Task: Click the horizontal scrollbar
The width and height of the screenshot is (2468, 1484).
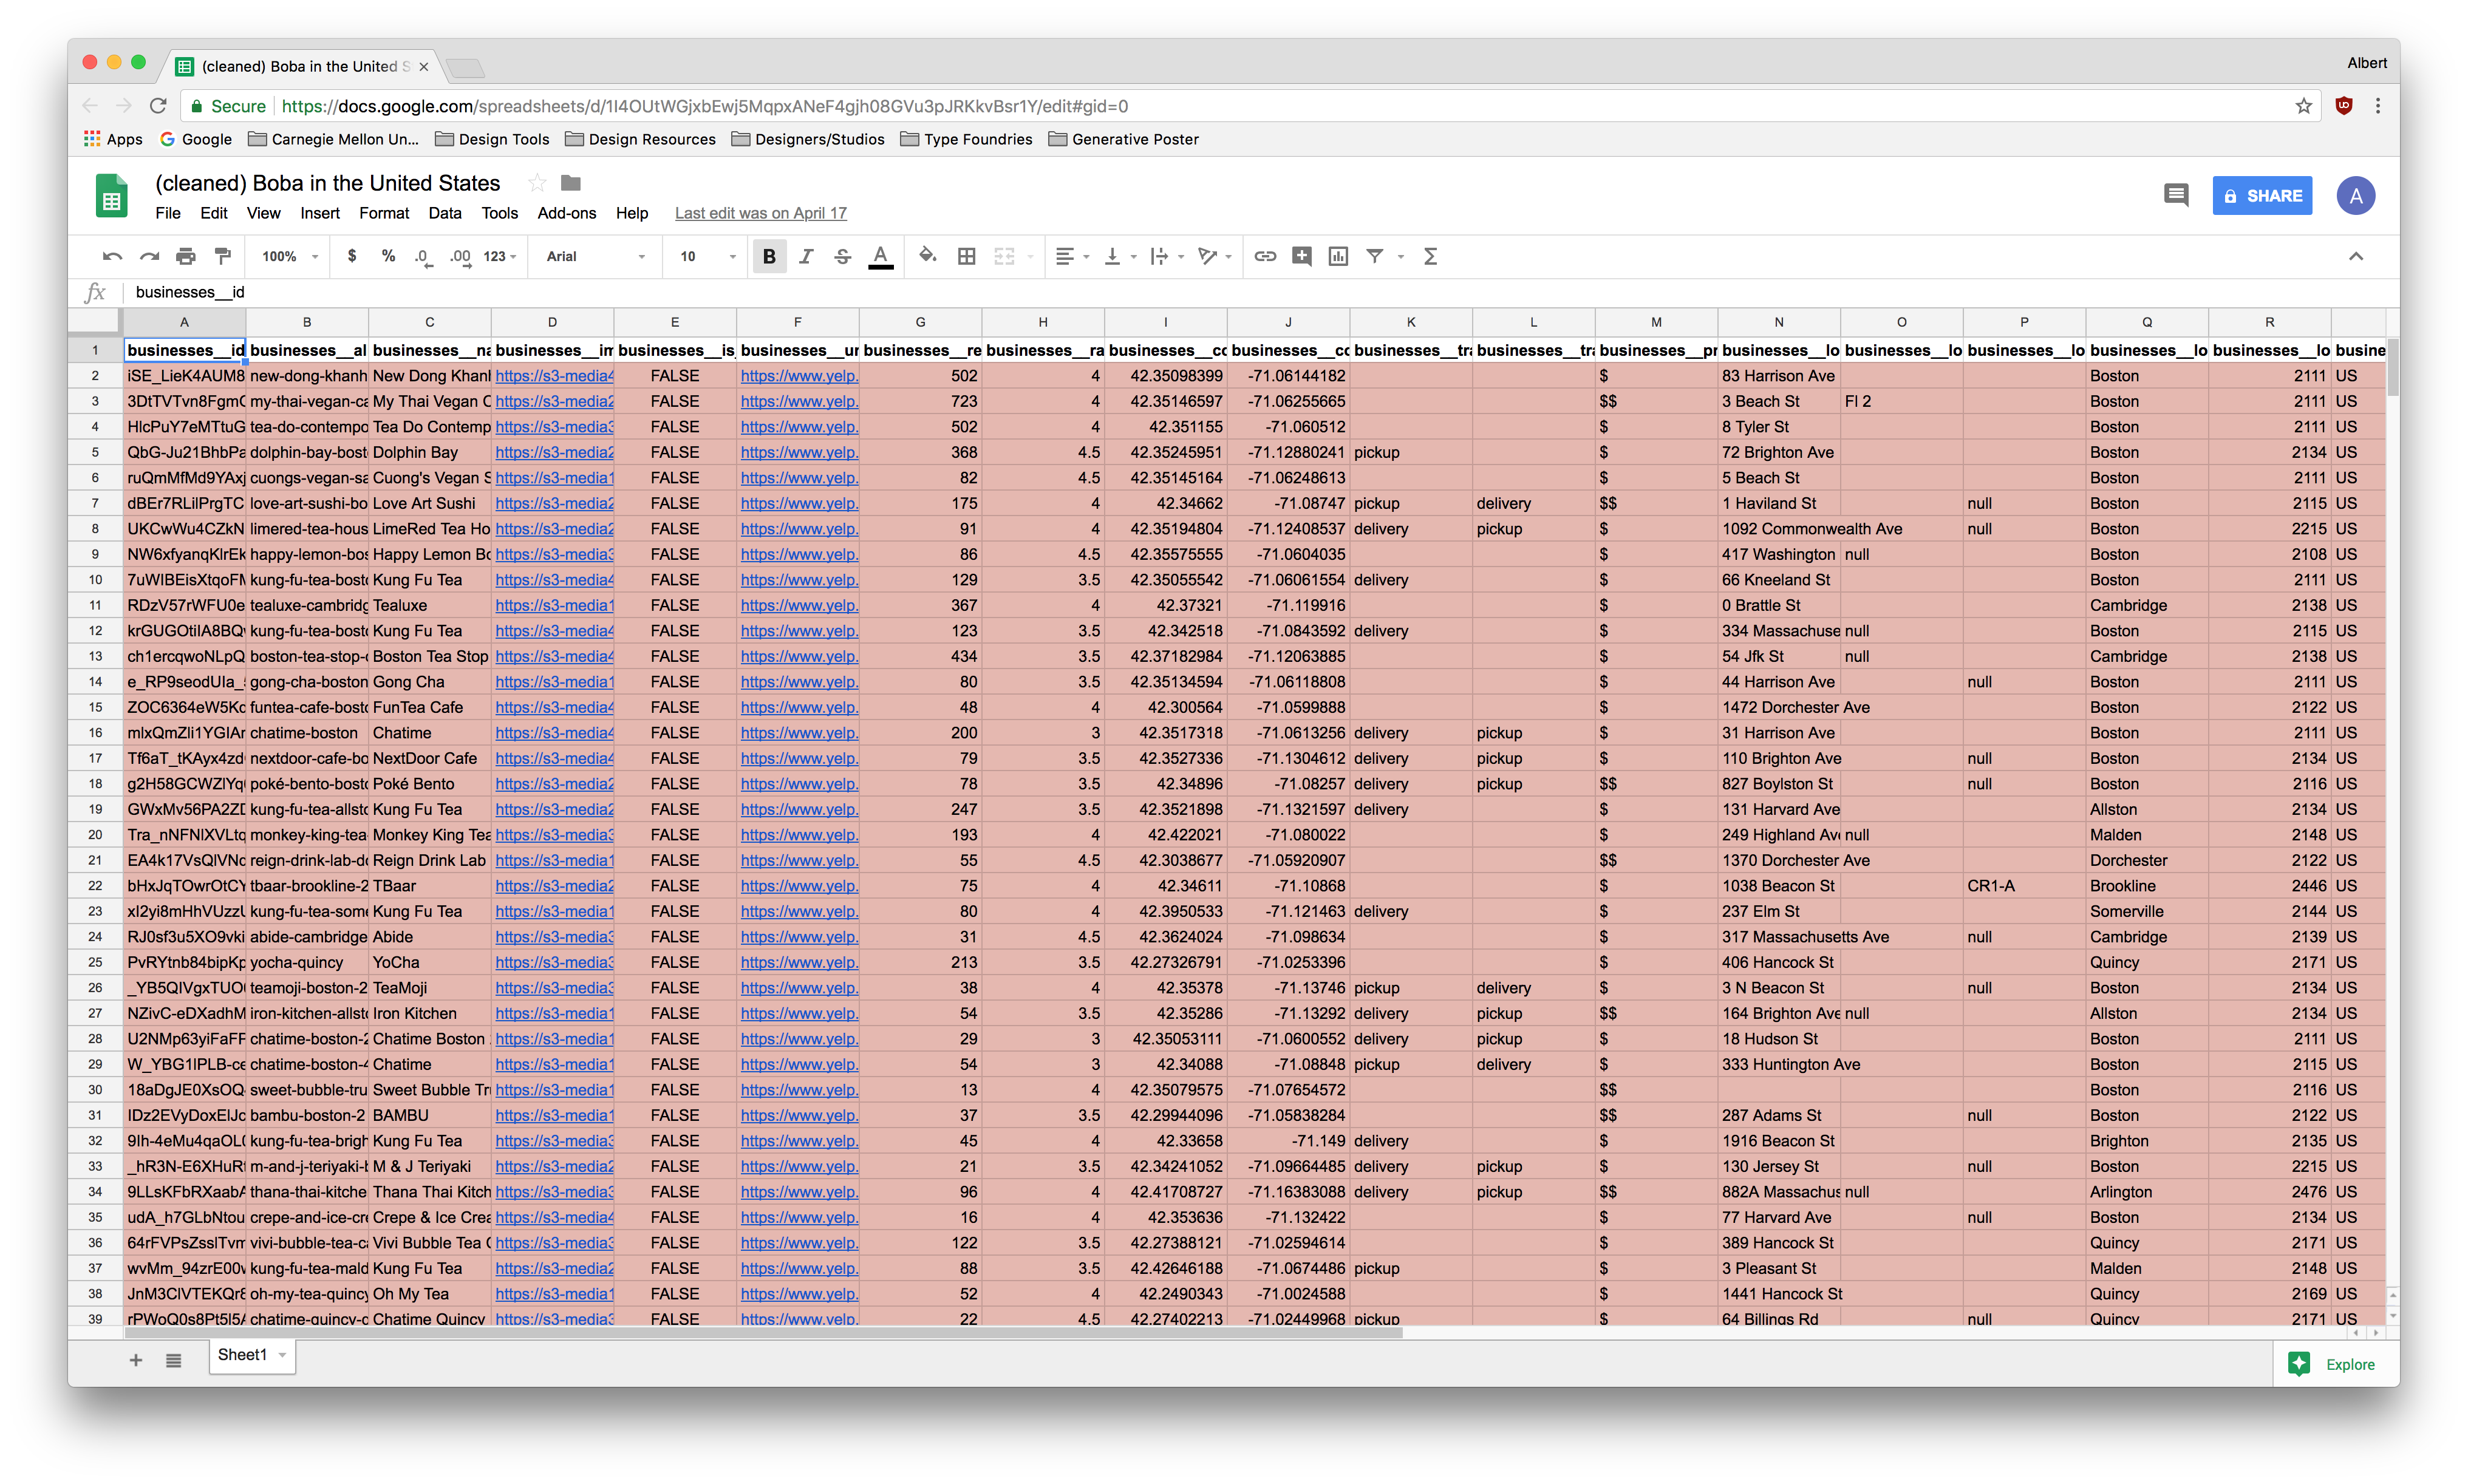Action: click(763, 1333)
